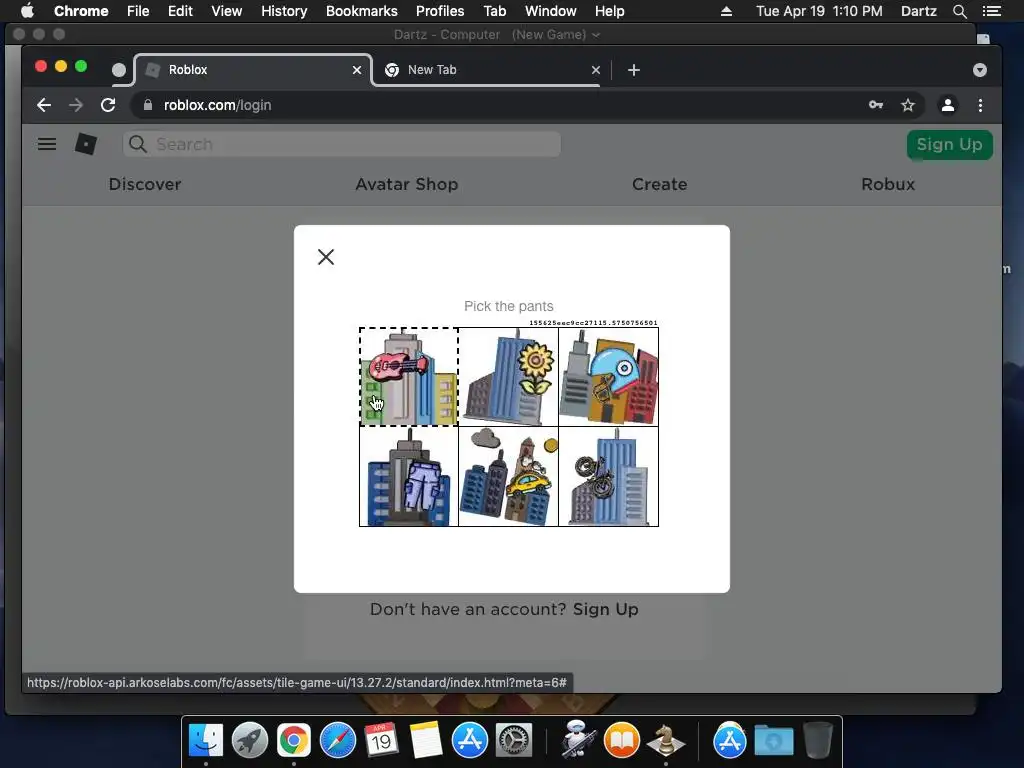Screen dimensions: 1024x768
Task: Open the Edit menu
Action: pyautogui.click(x=180, y=11)
